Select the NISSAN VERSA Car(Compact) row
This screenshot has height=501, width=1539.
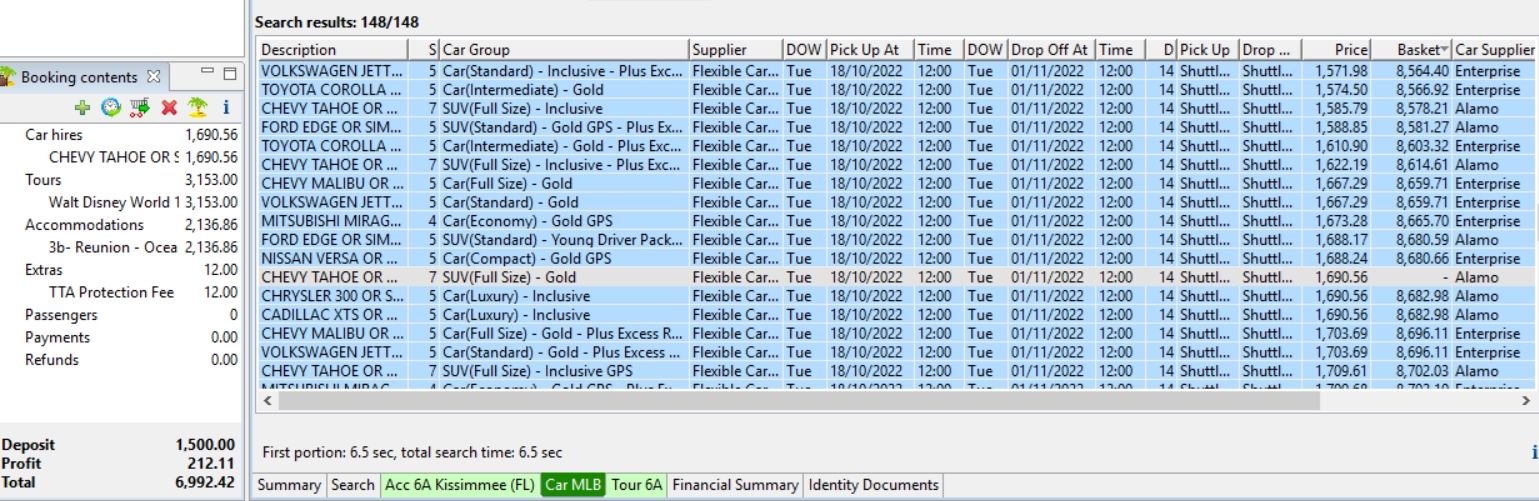[x=897, y=258]
